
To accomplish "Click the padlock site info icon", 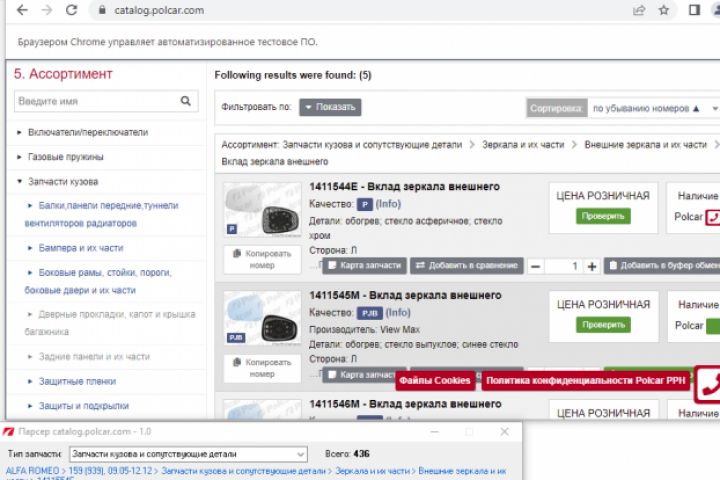I will pyautogui.click(x=102, y=10).
